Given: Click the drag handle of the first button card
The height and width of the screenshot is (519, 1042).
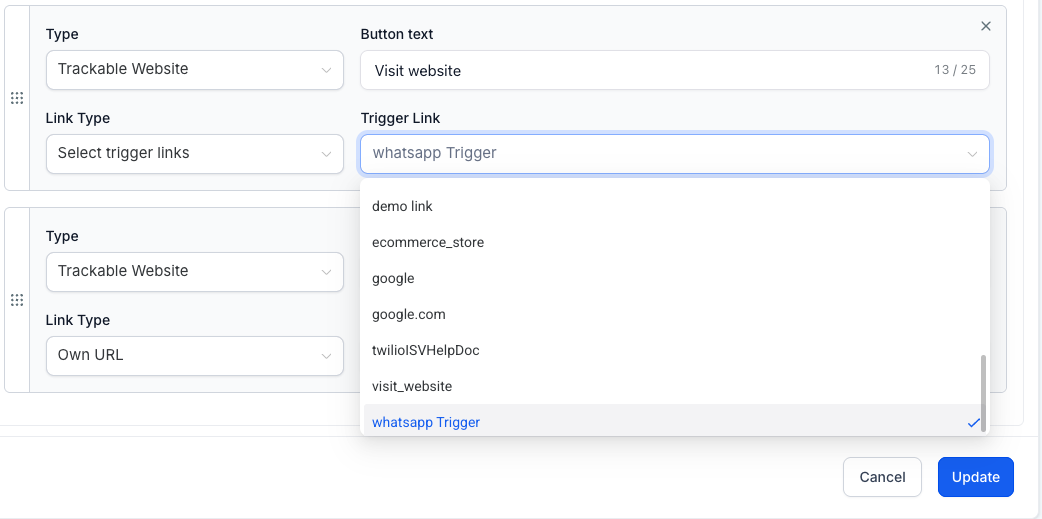Looking at the screenshot, I should [17, 98].
